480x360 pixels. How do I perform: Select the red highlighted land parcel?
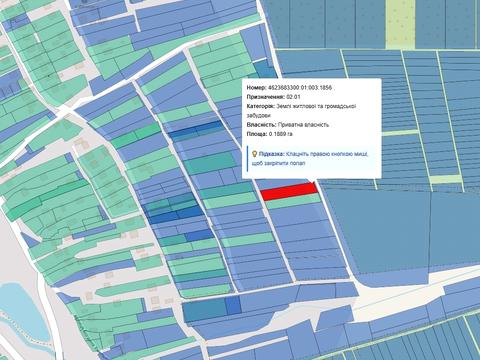click(289, 192)
